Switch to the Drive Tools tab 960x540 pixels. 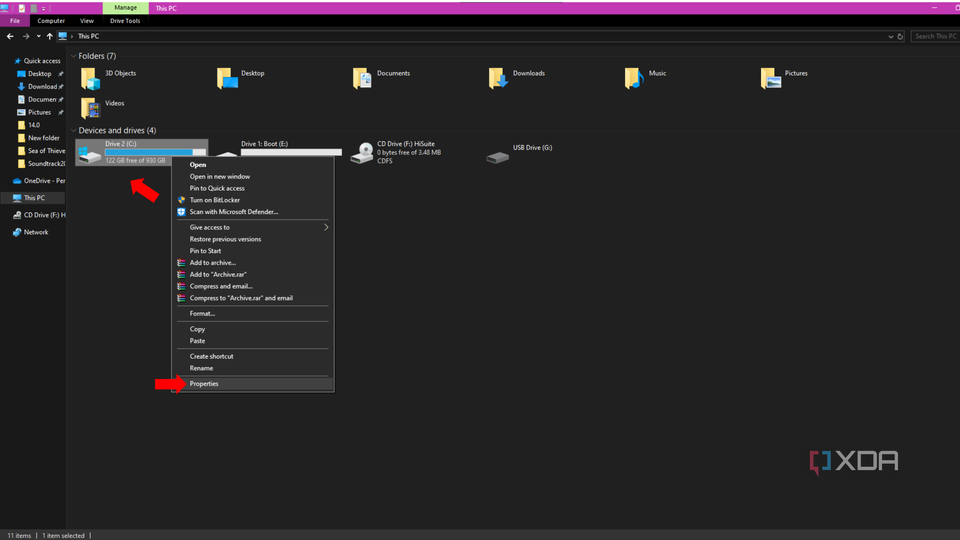click(125, 21)
